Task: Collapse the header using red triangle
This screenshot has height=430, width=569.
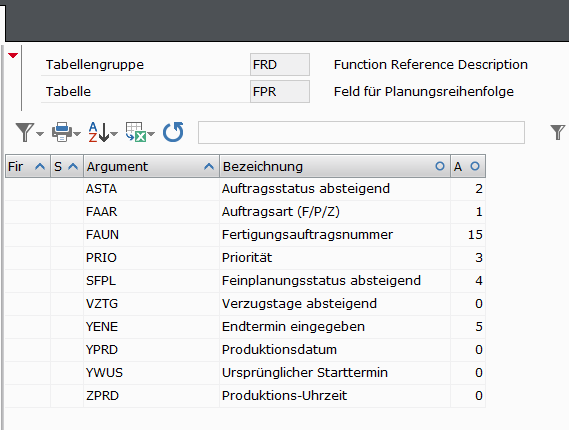Action: tap(13, 56)
